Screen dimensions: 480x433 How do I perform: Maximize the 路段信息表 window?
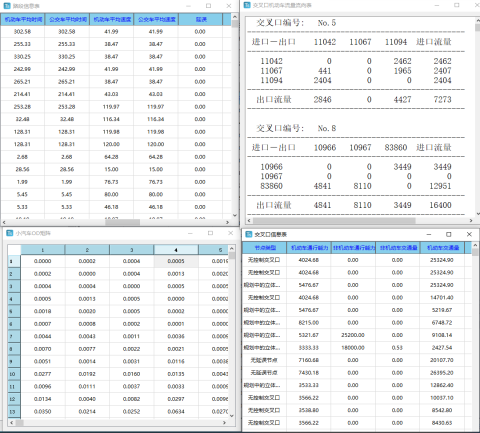(x=208, y=6)
